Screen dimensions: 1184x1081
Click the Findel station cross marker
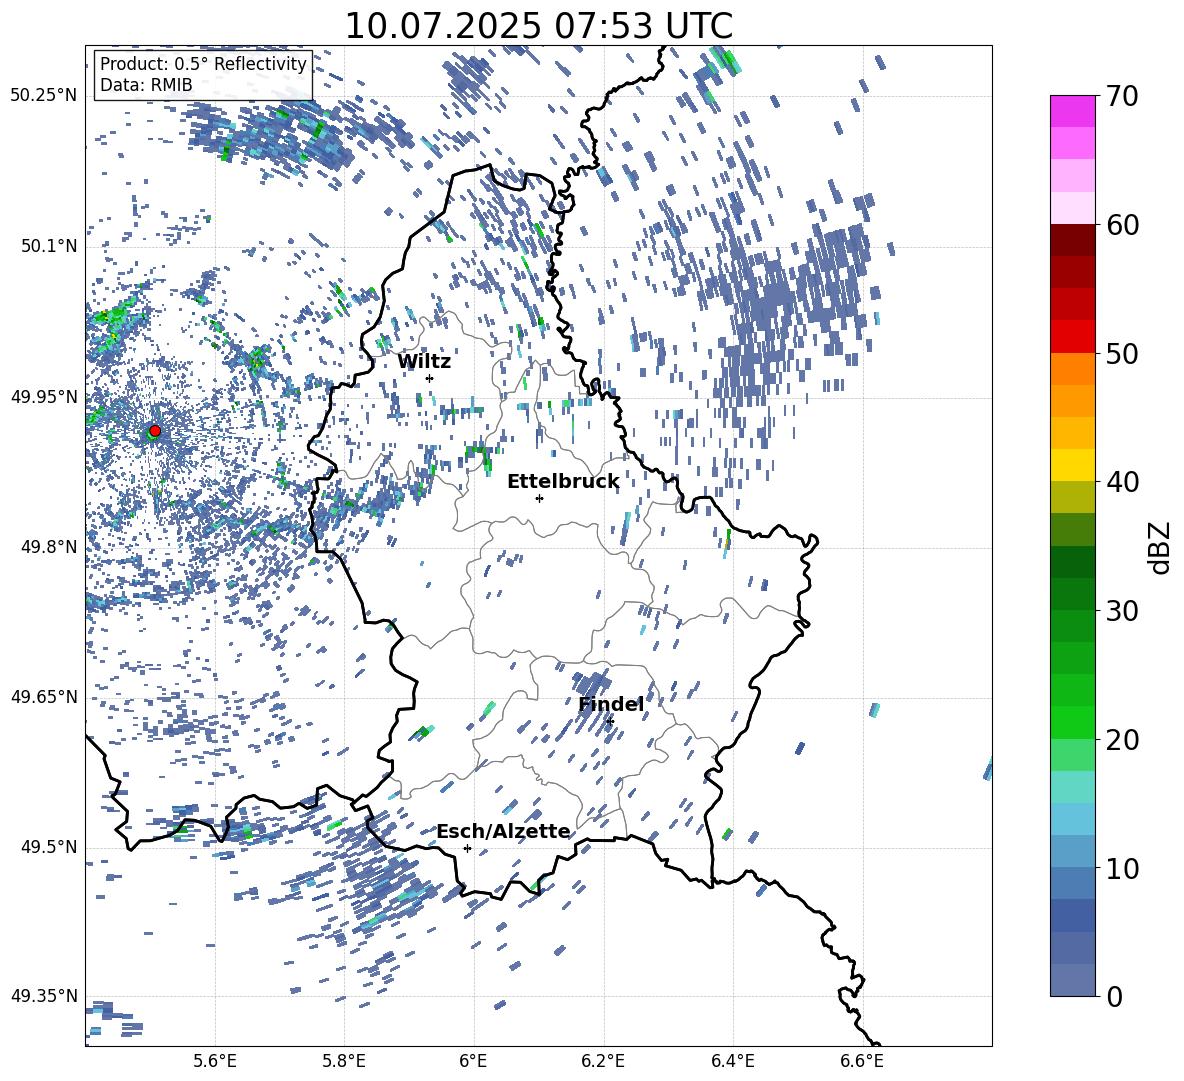tap(610, 721)
